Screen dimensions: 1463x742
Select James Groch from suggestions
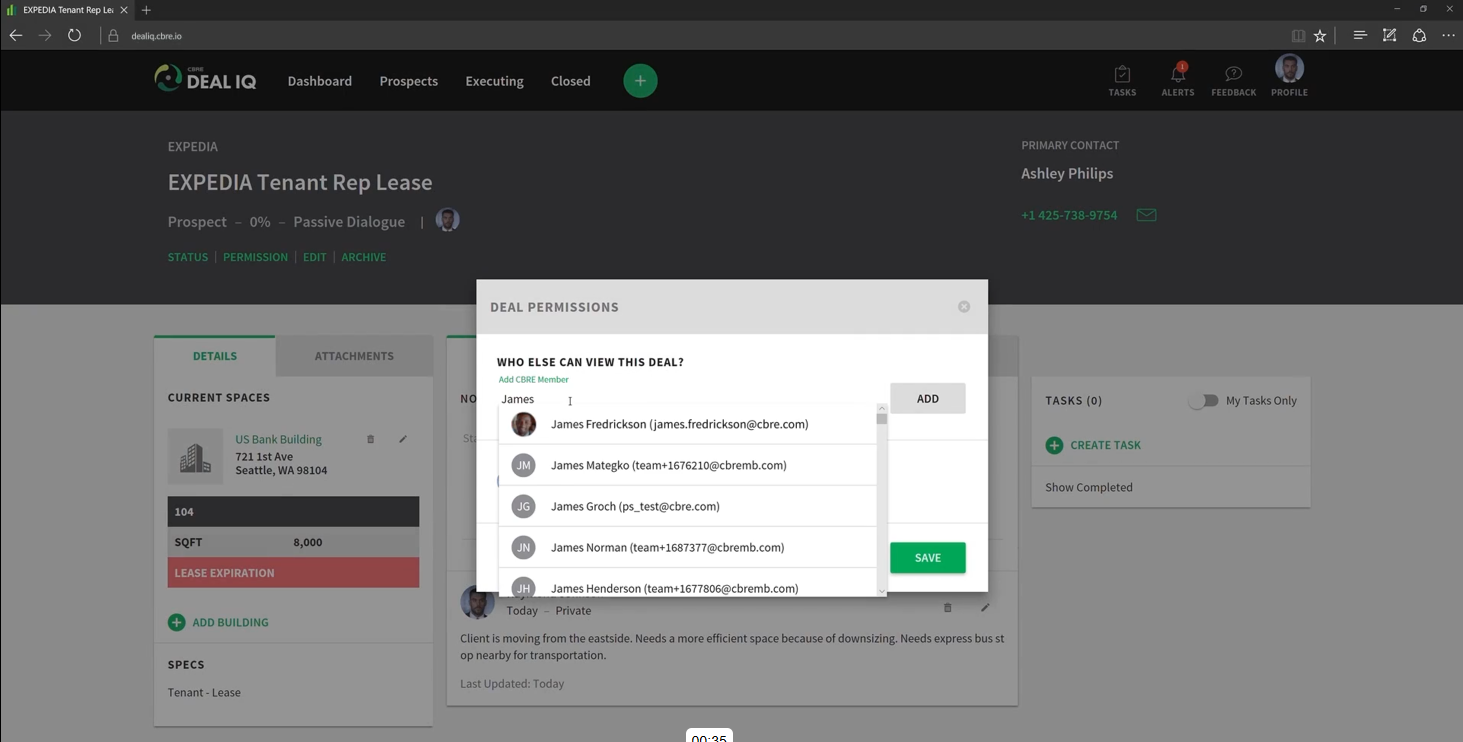[x=687, y=506]
